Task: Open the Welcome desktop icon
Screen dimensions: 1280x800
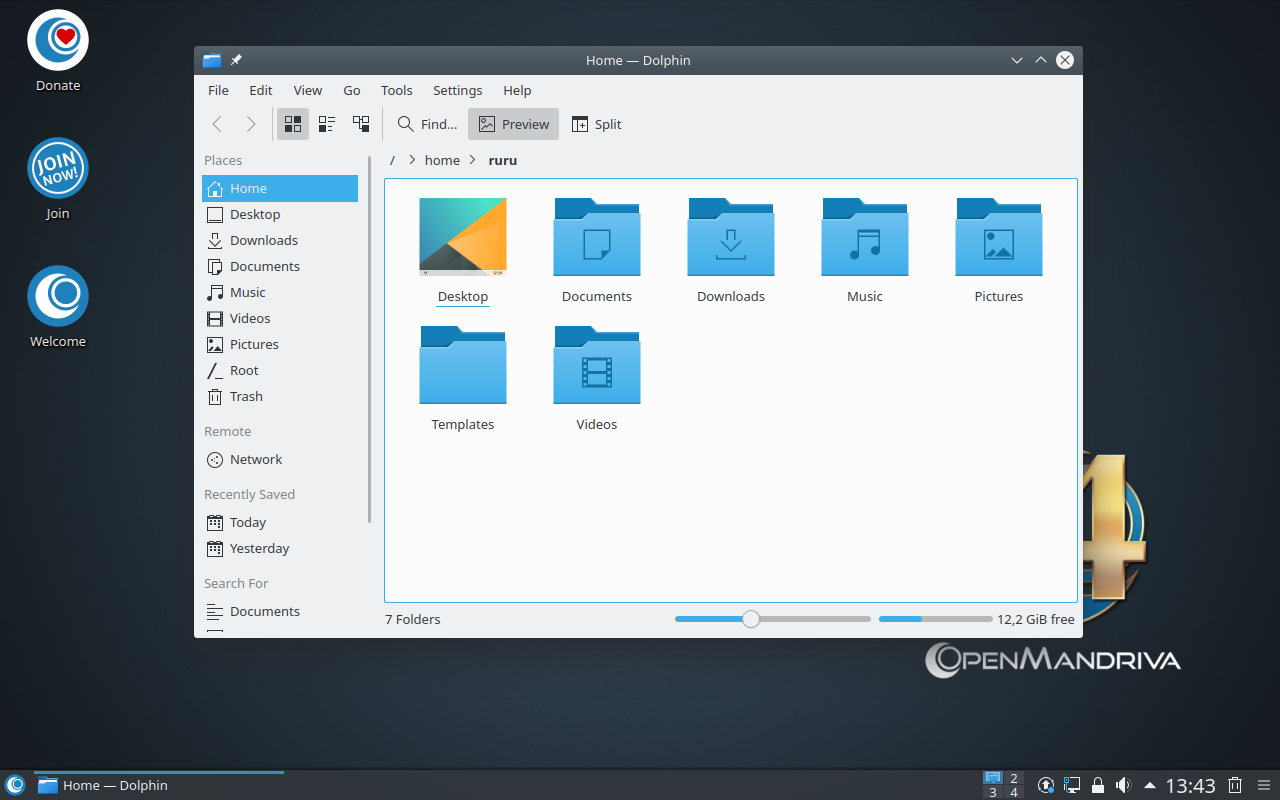Action: 58,297
